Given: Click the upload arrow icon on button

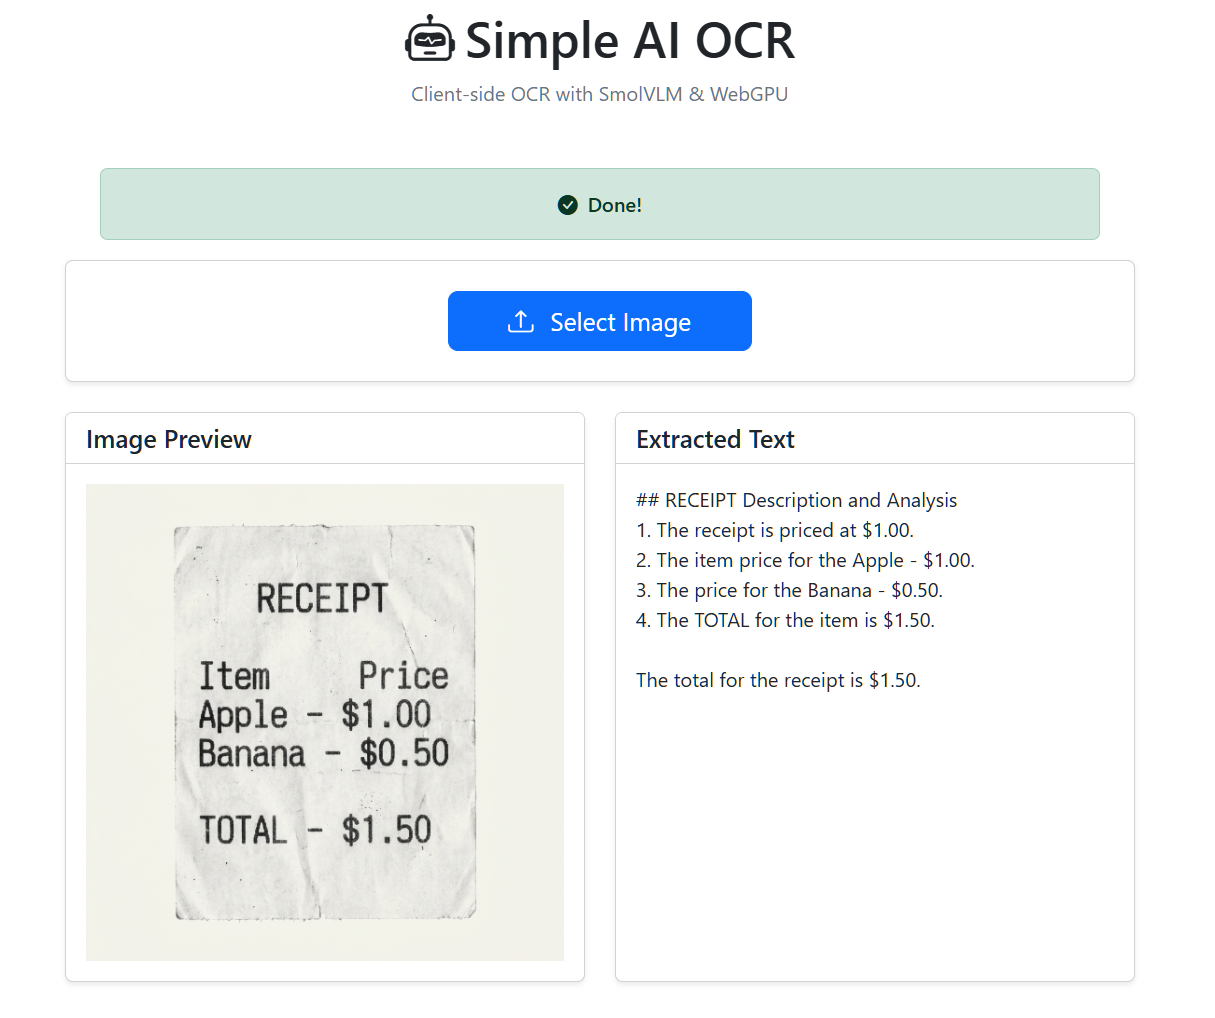Looking at the screenshot, I should [x=521, y=321].
